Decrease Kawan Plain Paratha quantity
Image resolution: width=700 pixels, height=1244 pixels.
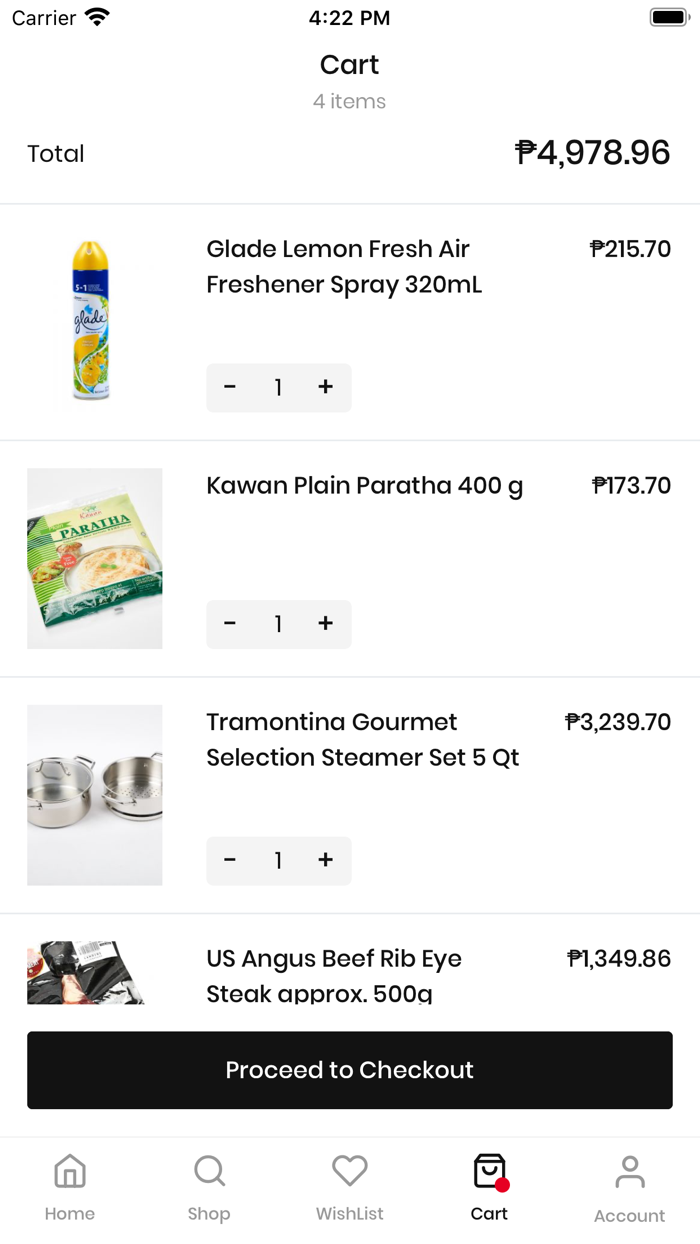point(230,624)
